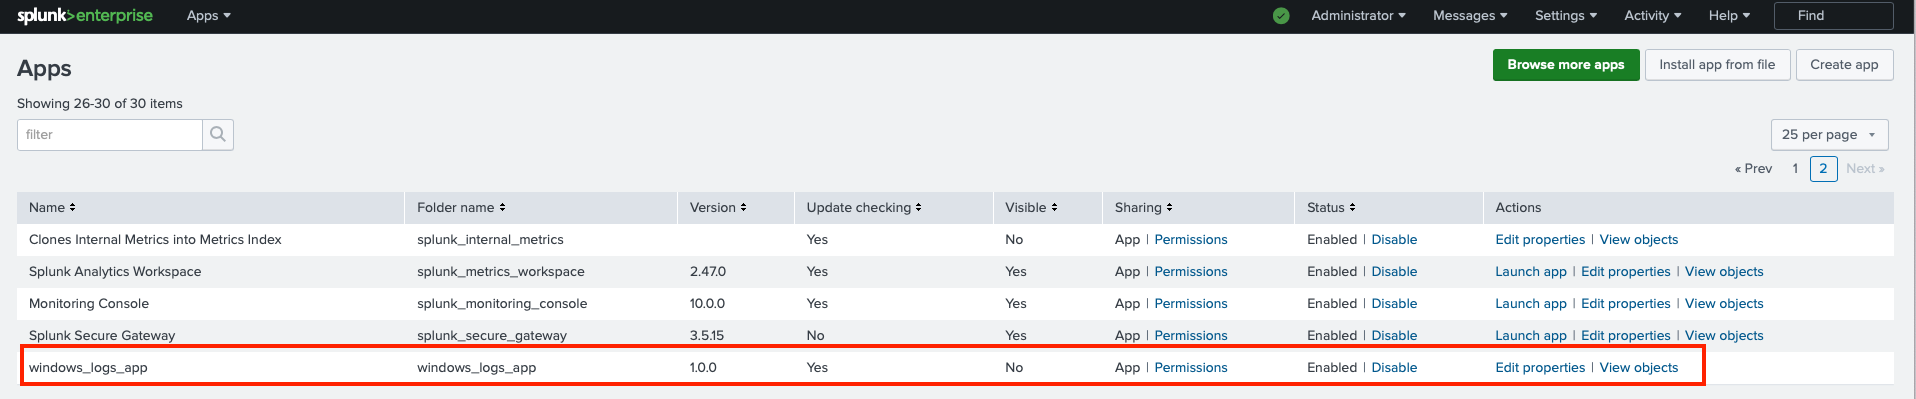Open the Help menu

point(1729,15)
